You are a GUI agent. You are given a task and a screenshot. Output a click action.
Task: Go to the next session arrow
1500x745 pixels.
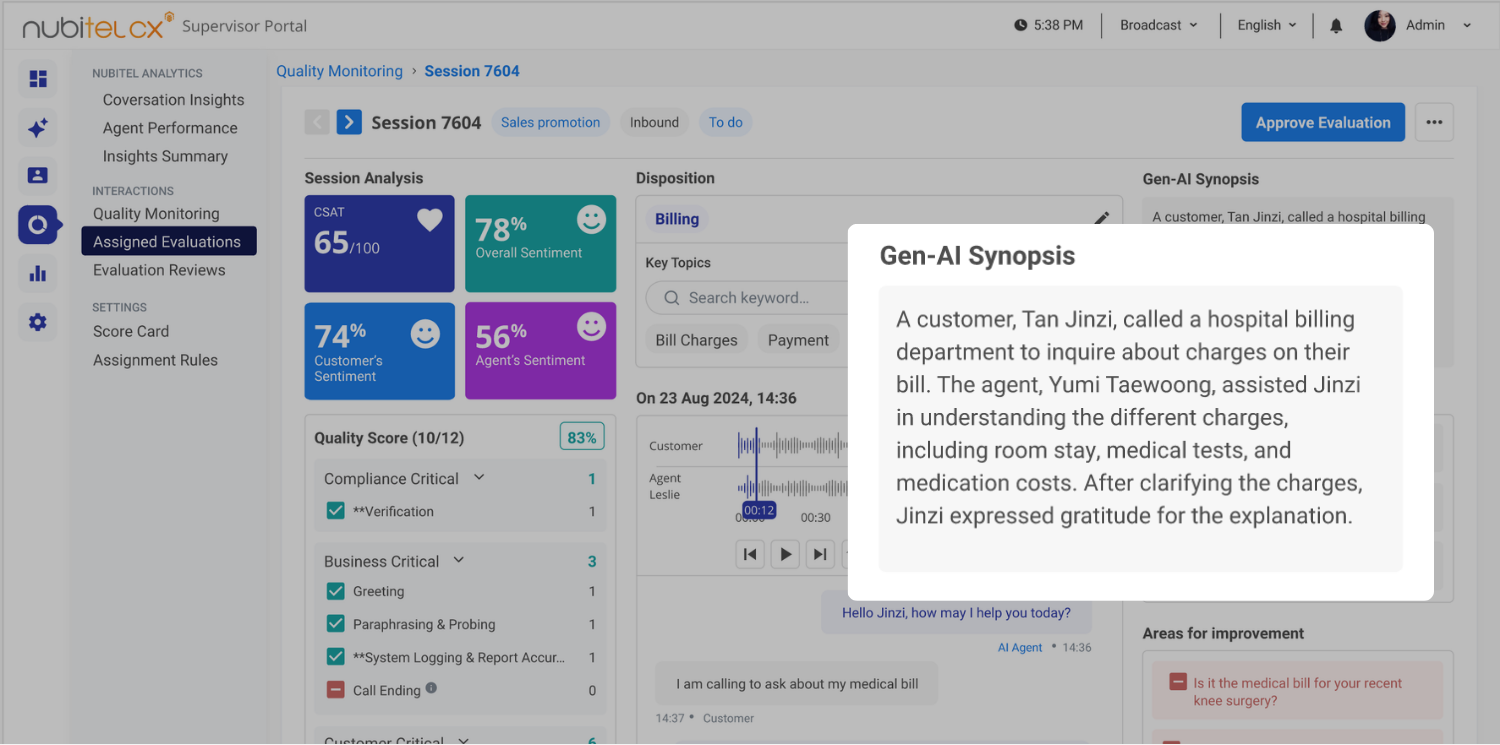click(349, 122)
